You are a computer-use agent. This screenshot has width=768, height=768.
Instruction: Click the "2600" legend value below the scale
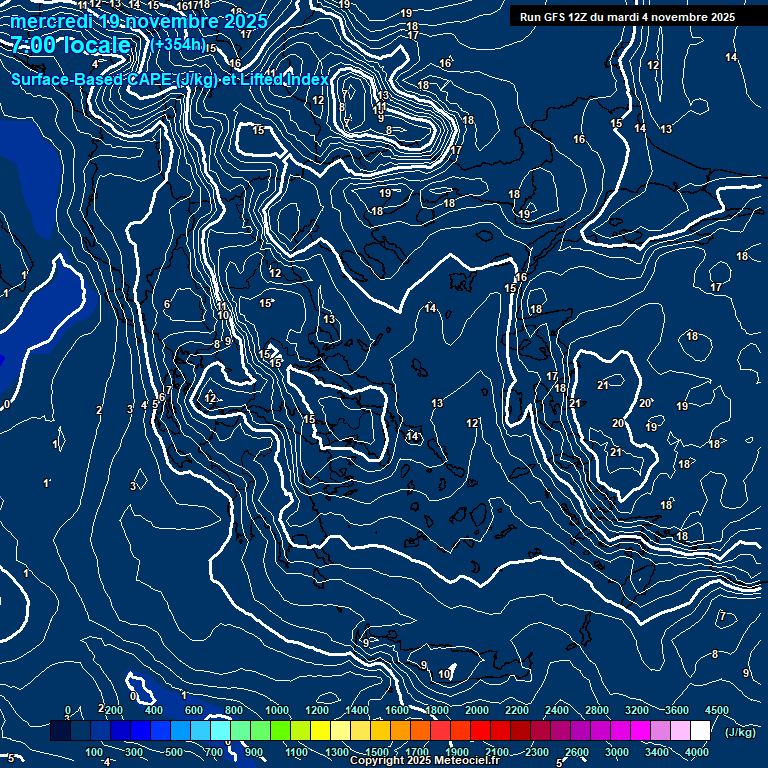pyautogui.click(x=577, y=752)
